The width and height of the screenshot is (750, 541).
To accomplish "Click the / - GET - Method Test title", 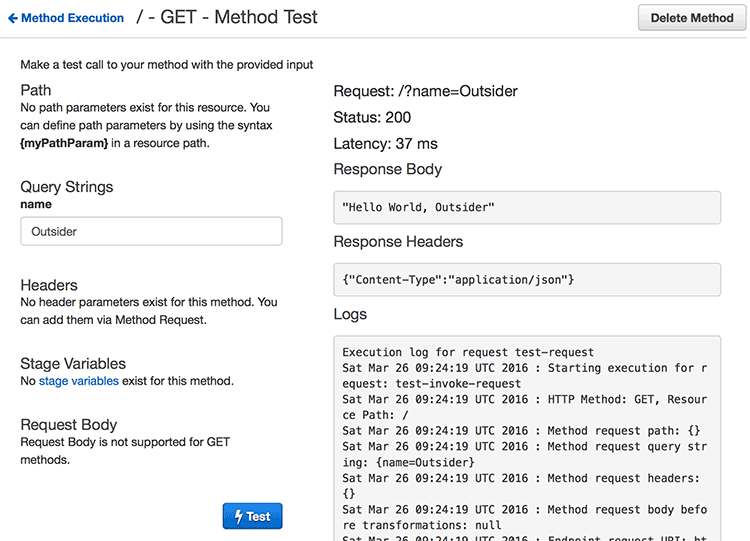I will [227, 17].
